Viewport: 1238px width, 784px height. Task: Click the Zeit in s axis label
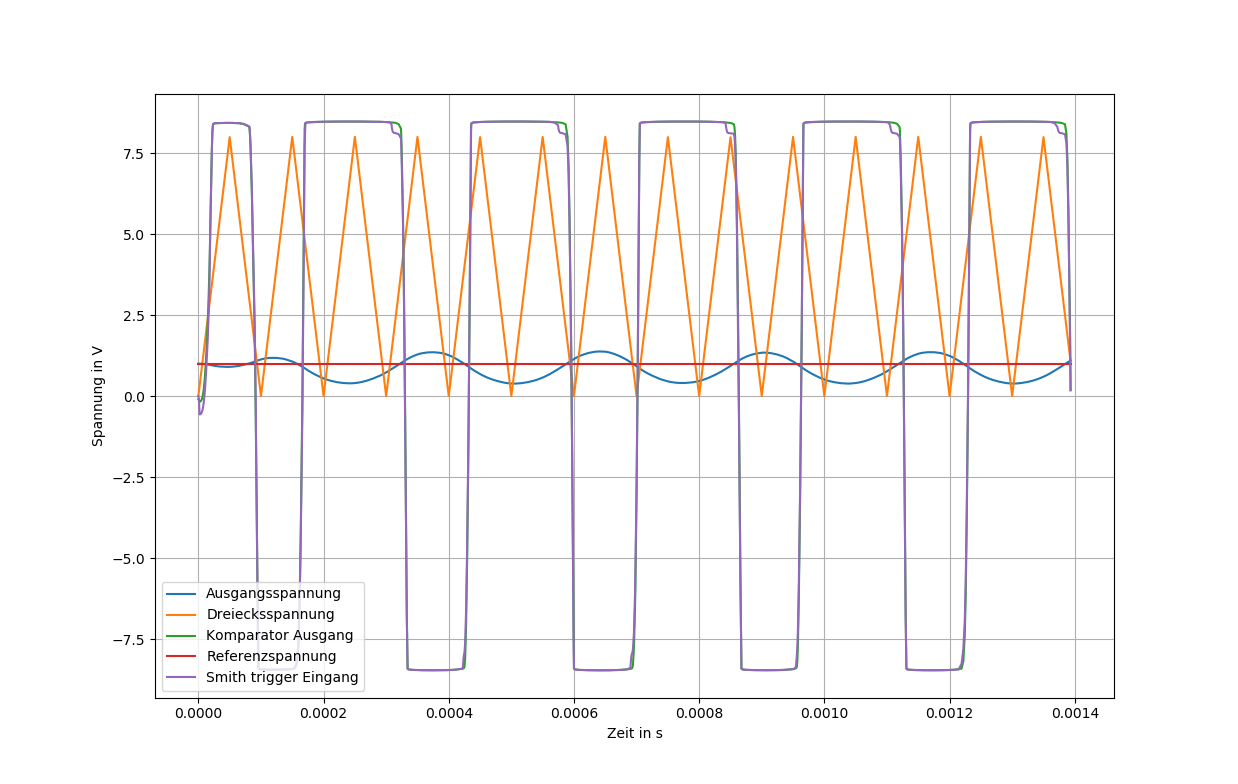click(635, 733)
